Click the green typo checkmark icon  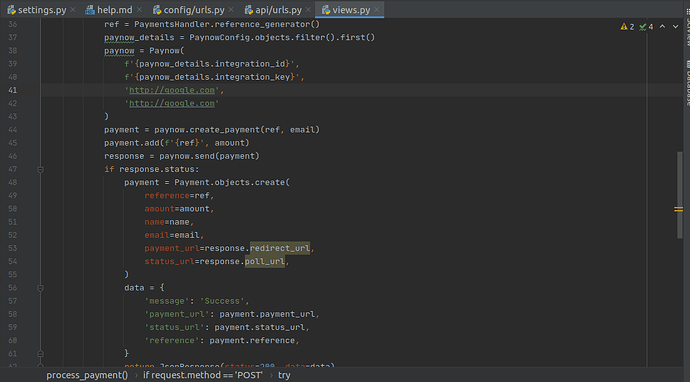tap(643, 27)
